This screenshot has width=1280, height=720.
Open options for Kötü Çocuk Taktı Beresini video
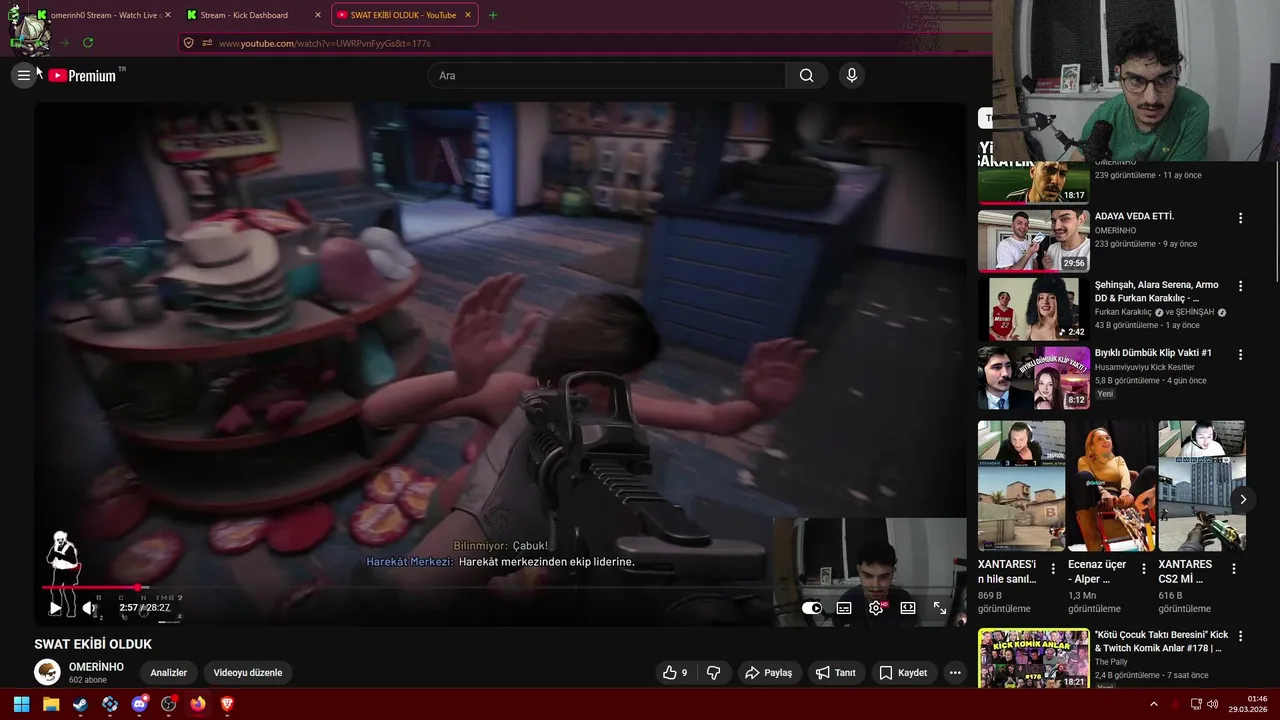click(x=1240, y=636)
